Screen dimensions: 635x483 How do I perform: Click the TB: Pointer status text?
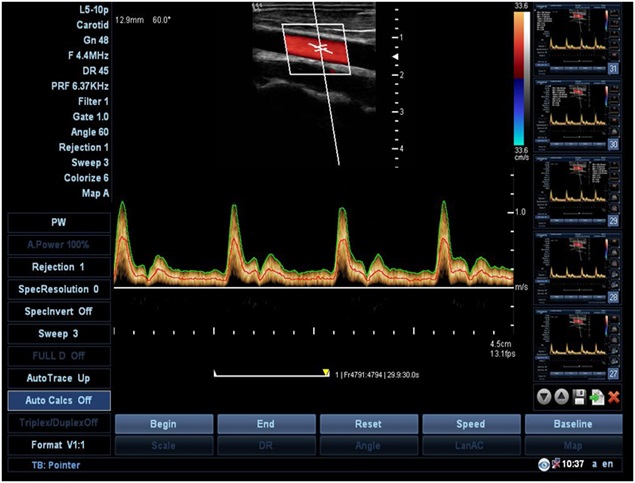(x=56, y=466)
